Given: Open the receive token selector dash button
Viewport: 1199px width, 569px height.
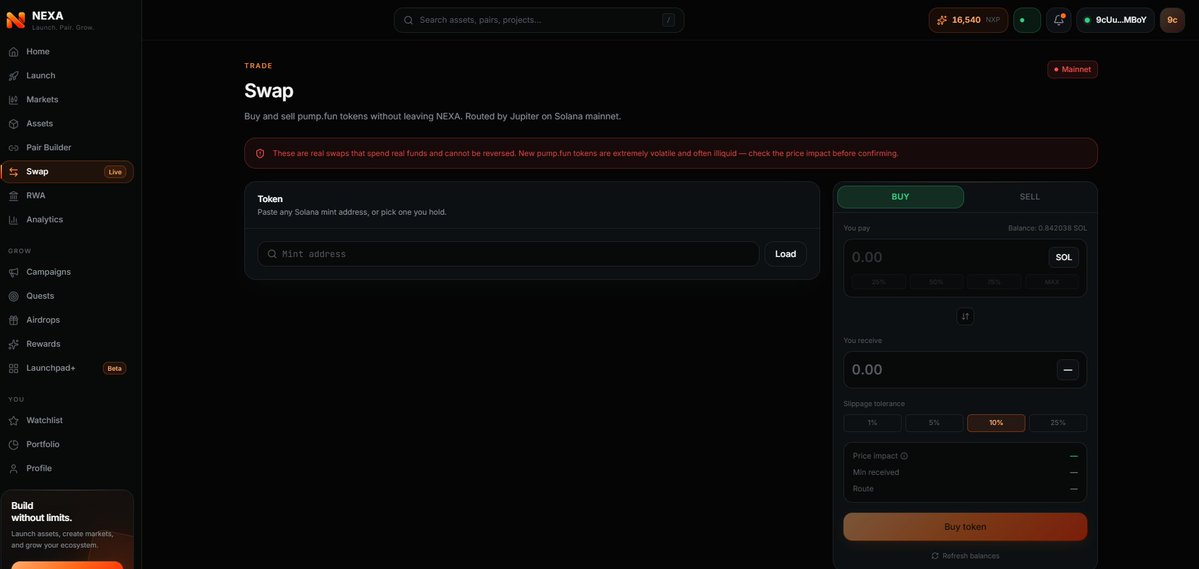Looking at the screenshot, I should tap(1068, 370).
